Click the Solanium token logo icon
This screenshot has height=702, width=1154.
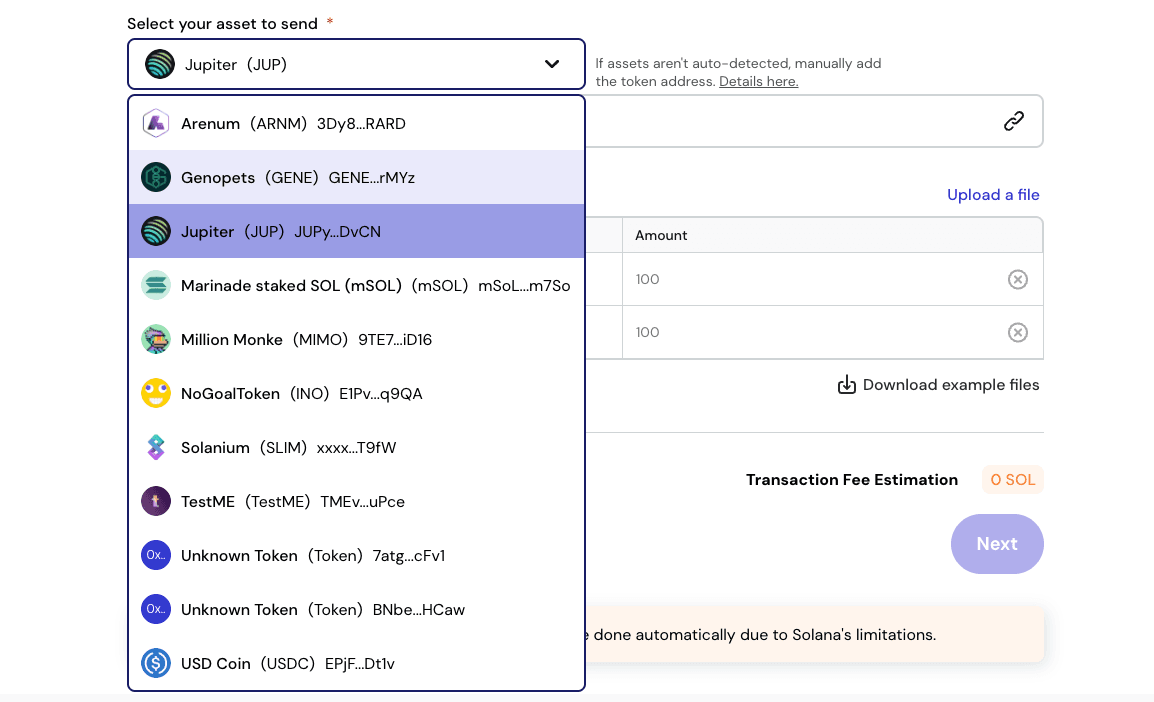point(156,447)
